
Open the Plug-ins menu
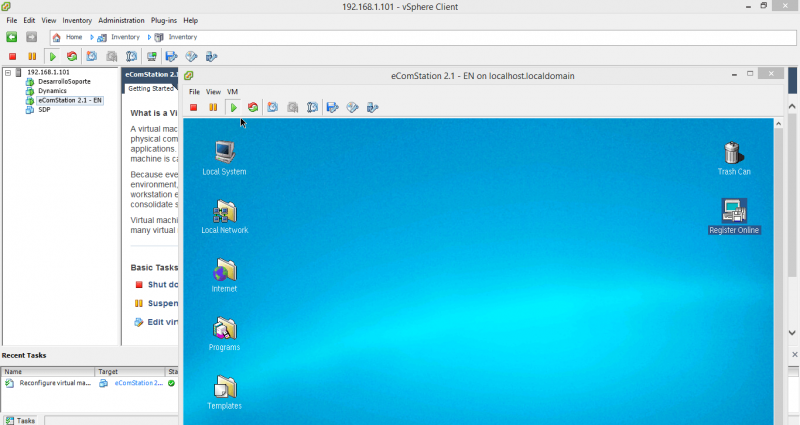pyautogui.click(x=165, y=20)
